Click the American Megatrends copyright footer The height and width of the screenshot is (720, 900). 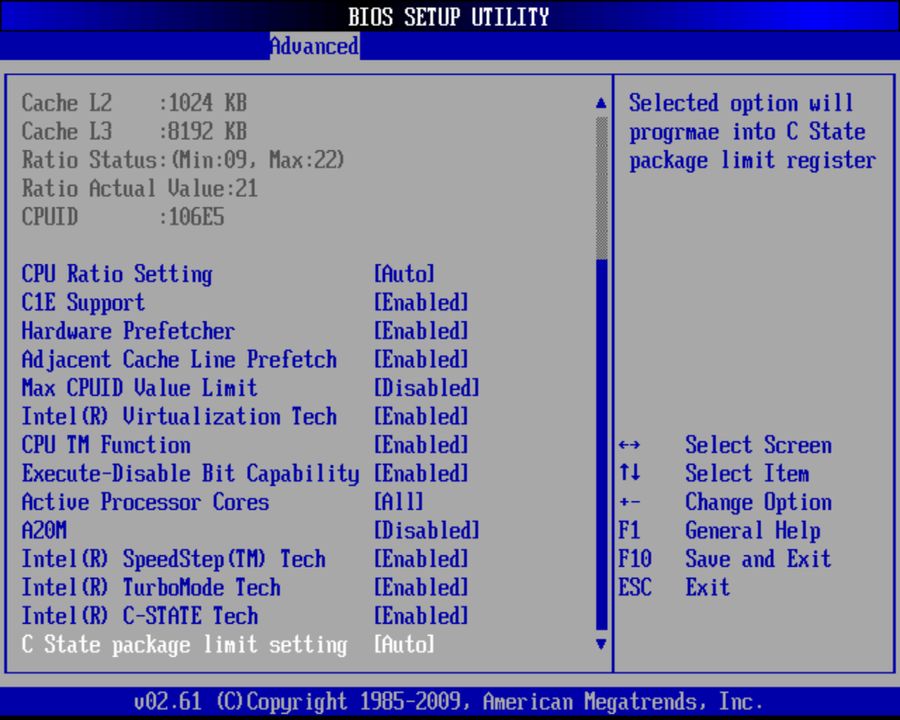click(x=448, y=702)
